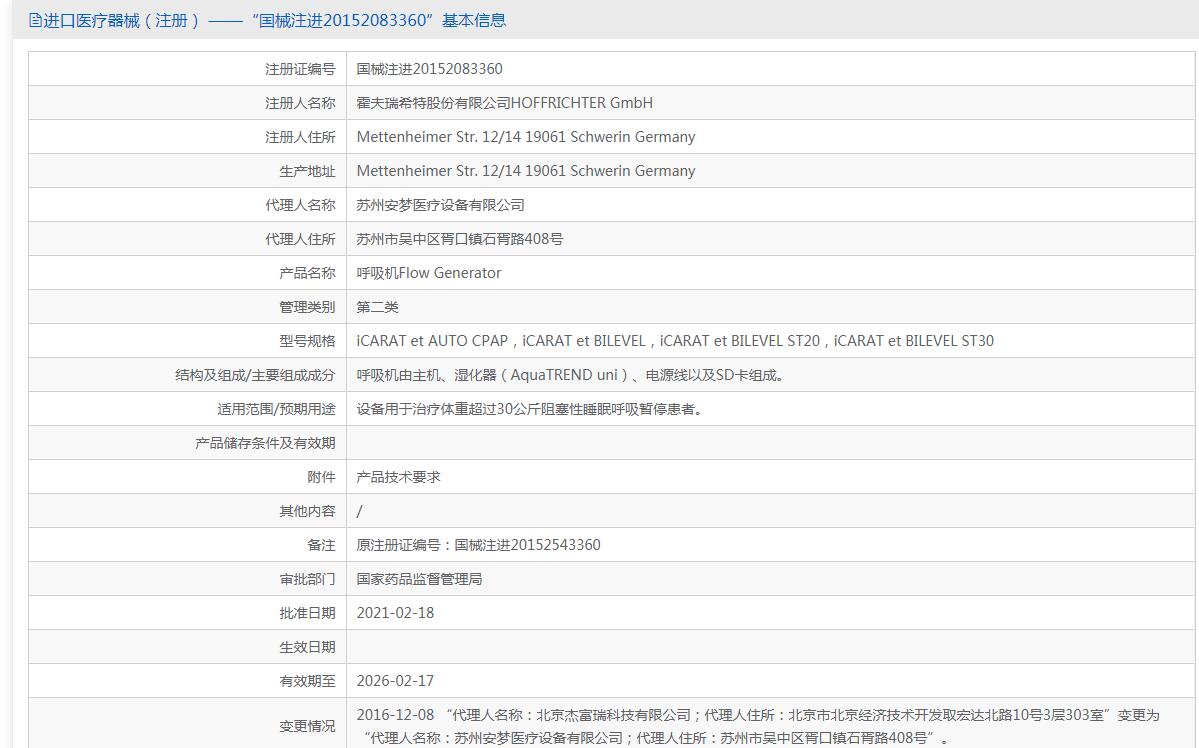The width and height of the screenshot is (1199, 748).
Task: Select the 代理人名称 label
Action: tap(300, 205)
